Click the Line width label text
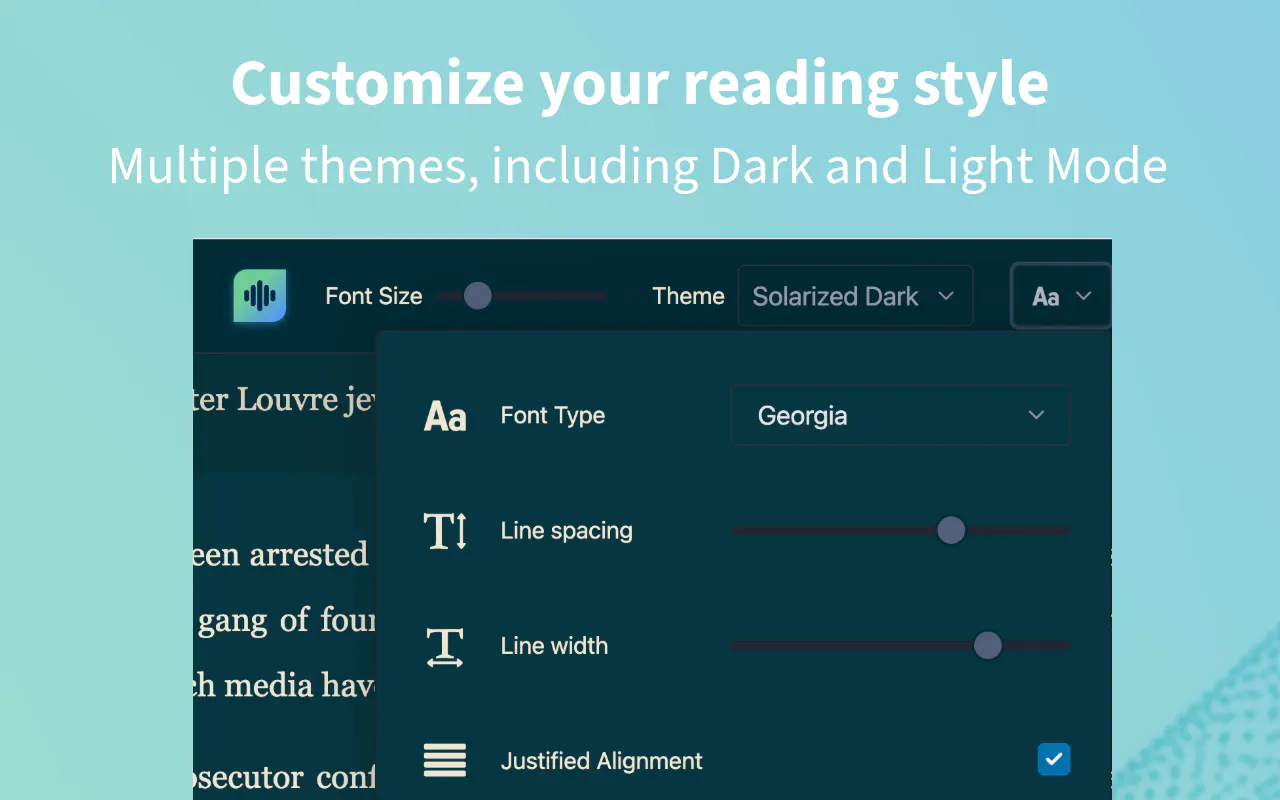 pos(554,645)
